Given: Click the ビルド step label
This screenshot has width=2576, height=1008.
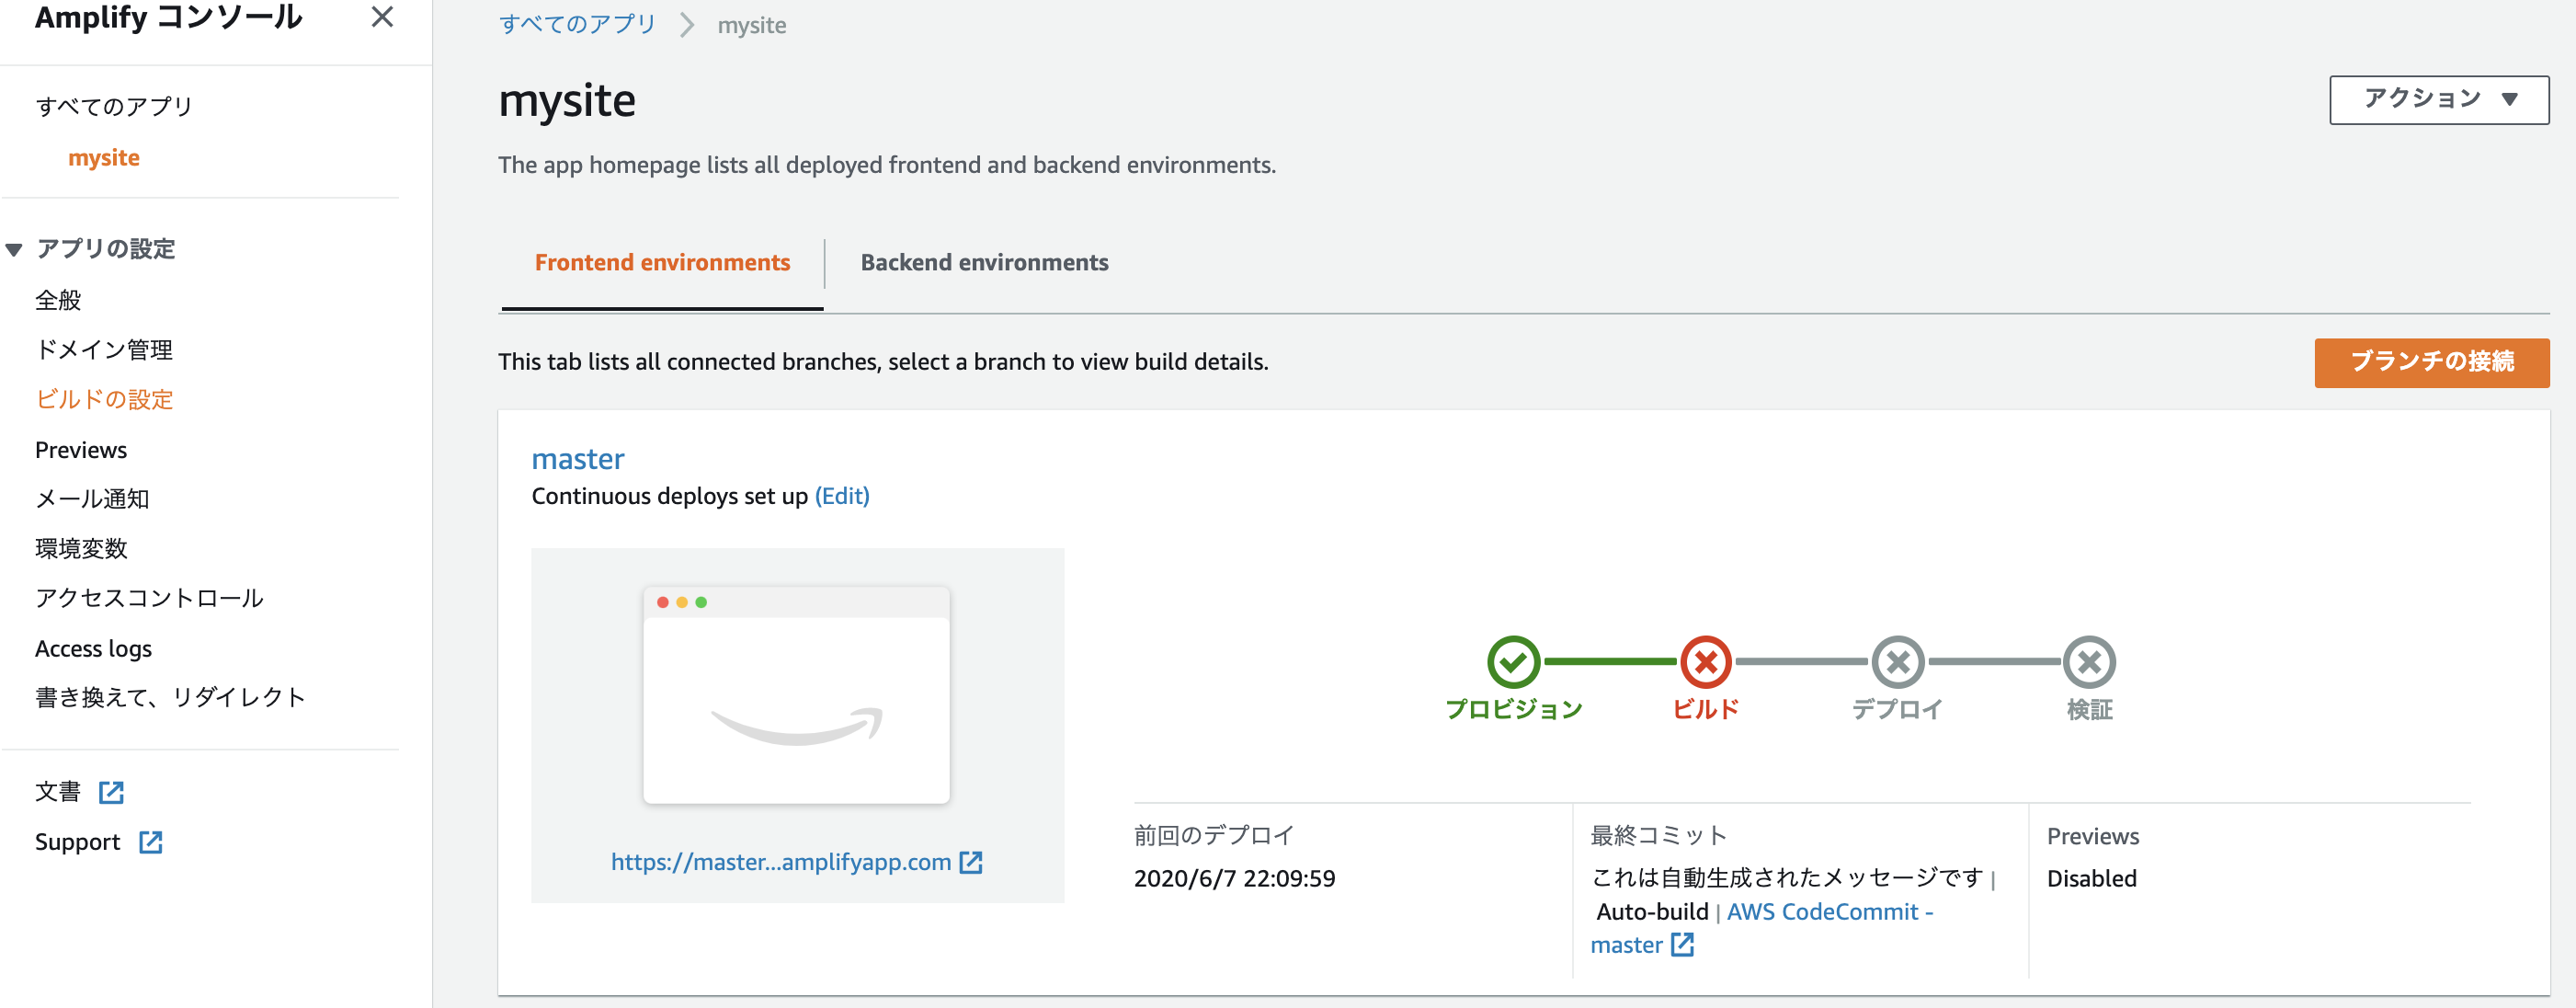Looking at the screenshot, I should tap(1705, 710).
